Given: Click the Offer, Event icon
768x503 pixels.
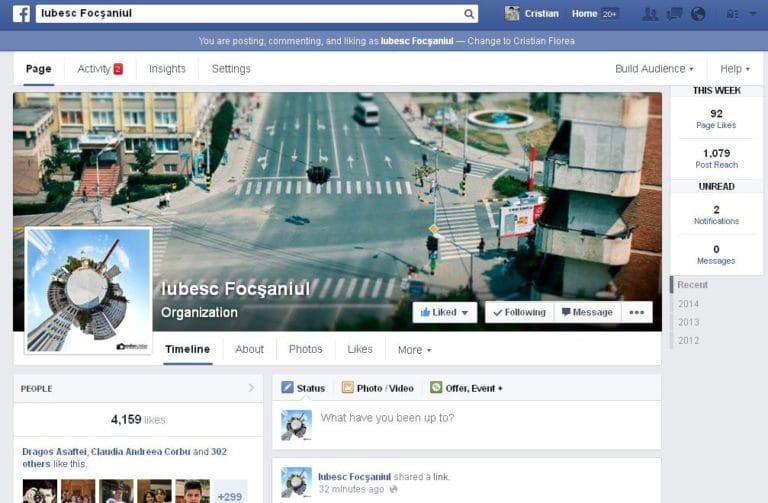Looking at the screenshot, I should (x=436, y=387).
